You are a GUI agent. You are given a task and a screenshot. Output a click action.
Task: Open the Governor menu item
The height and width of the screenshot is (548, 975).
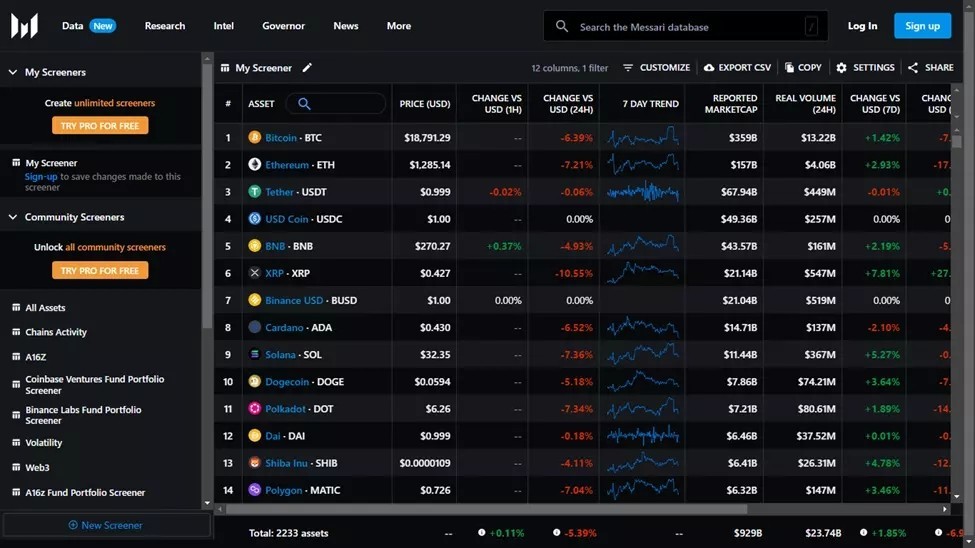284,26
